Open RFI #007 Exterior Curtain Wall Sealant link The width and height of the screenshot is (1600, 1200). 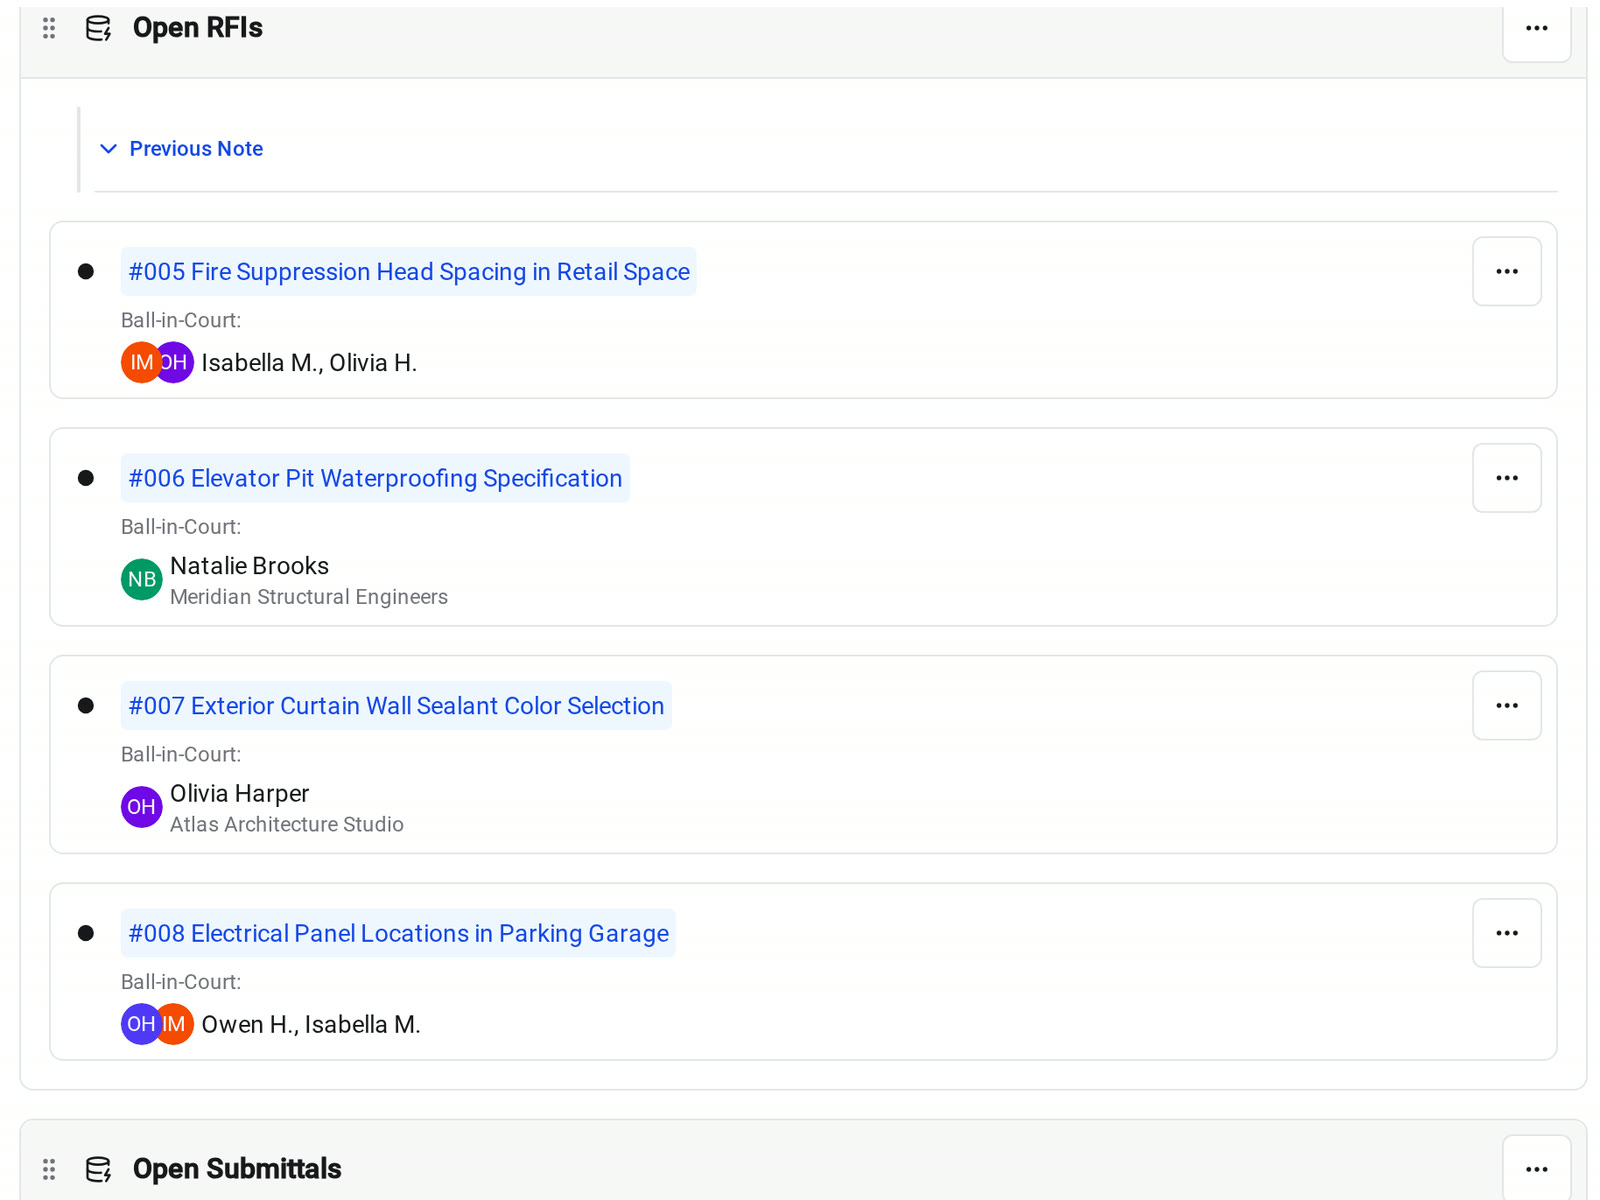pyautogui.click(x=396, y=706)
